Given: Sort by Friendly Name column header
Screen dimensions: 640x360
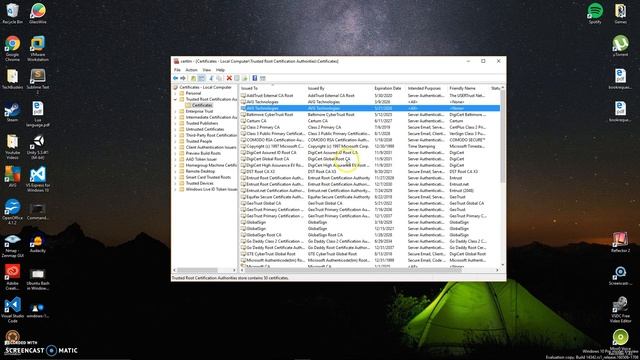Looking at the screenshot, I should (x=469, y=88).
